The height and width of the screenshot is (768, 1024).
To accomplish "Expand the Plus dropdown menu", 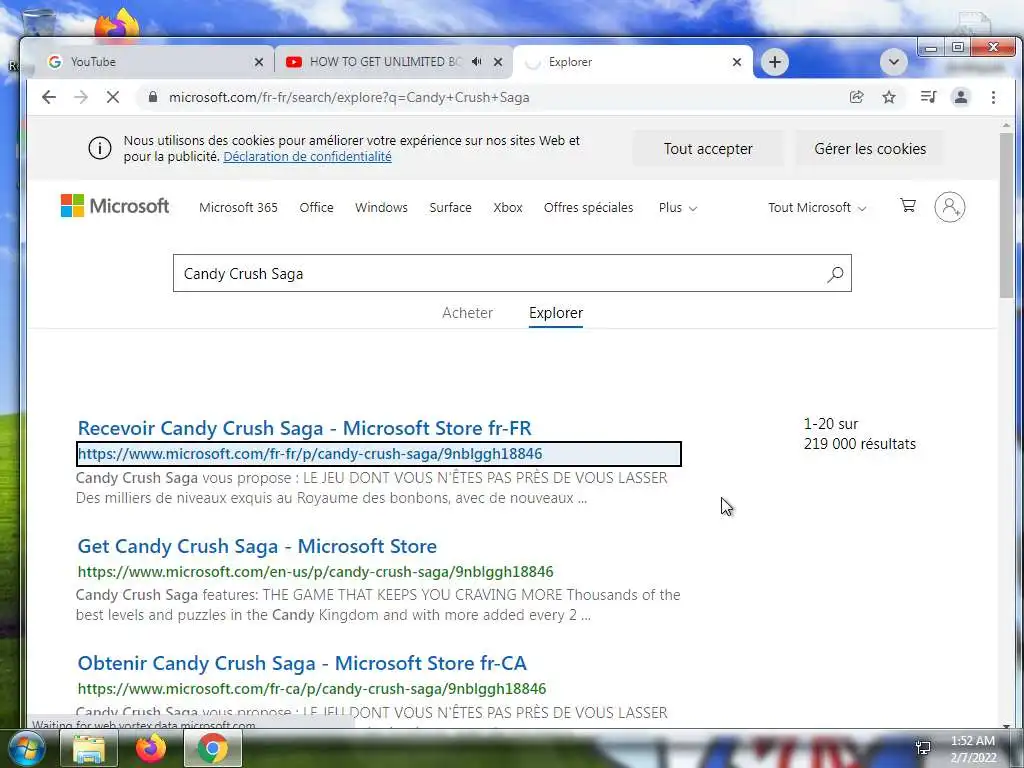I will point(677,208).
